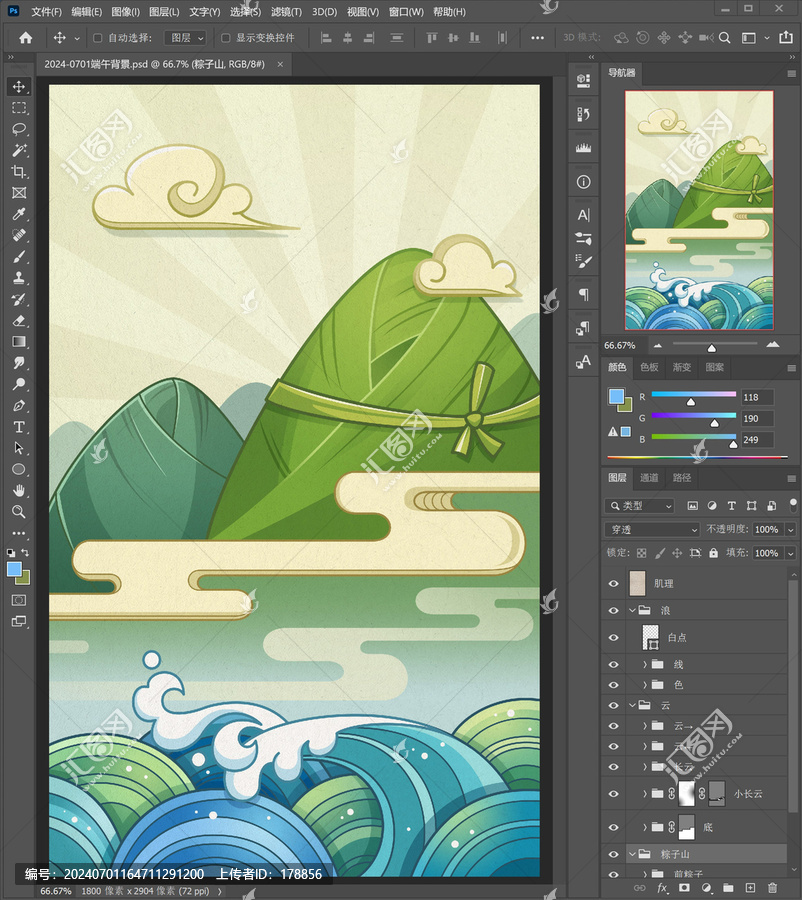Image resolution: width=802 pixels, height=900 pixels.
Task: Open the auto-select 图层 dropdown
Action: pyautogui.click(x=185, y=38)
